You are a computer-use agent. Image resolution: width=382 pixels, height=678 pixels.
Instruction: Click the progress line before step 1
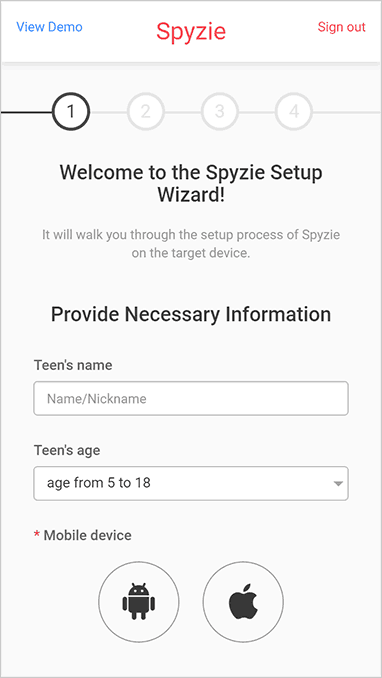tap(26, 112)
